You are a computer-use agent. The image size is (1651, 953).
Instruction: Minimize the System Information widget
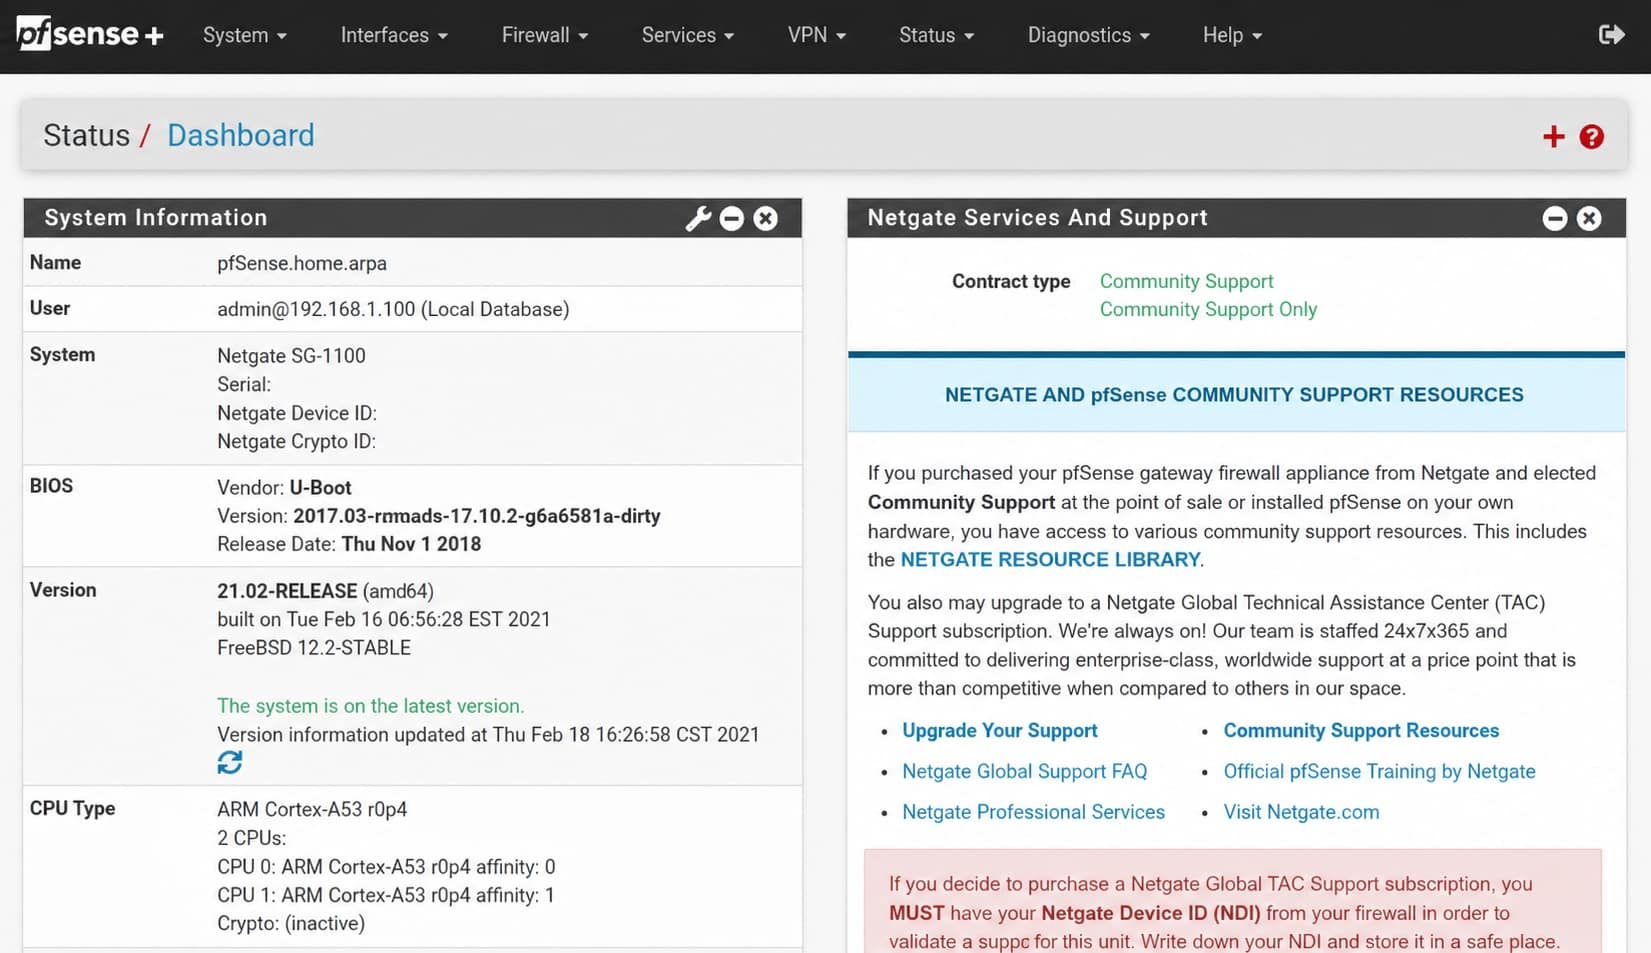(x=732, y=218)
